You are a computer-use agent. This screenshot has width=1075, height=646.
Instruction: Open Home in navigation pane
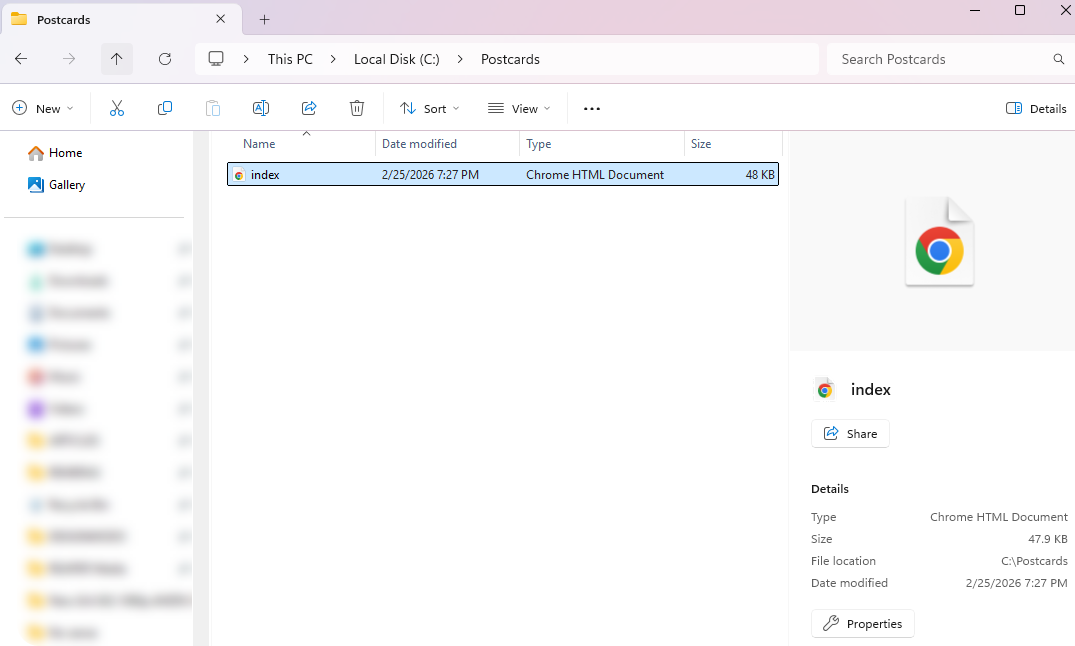click(55, 153)
